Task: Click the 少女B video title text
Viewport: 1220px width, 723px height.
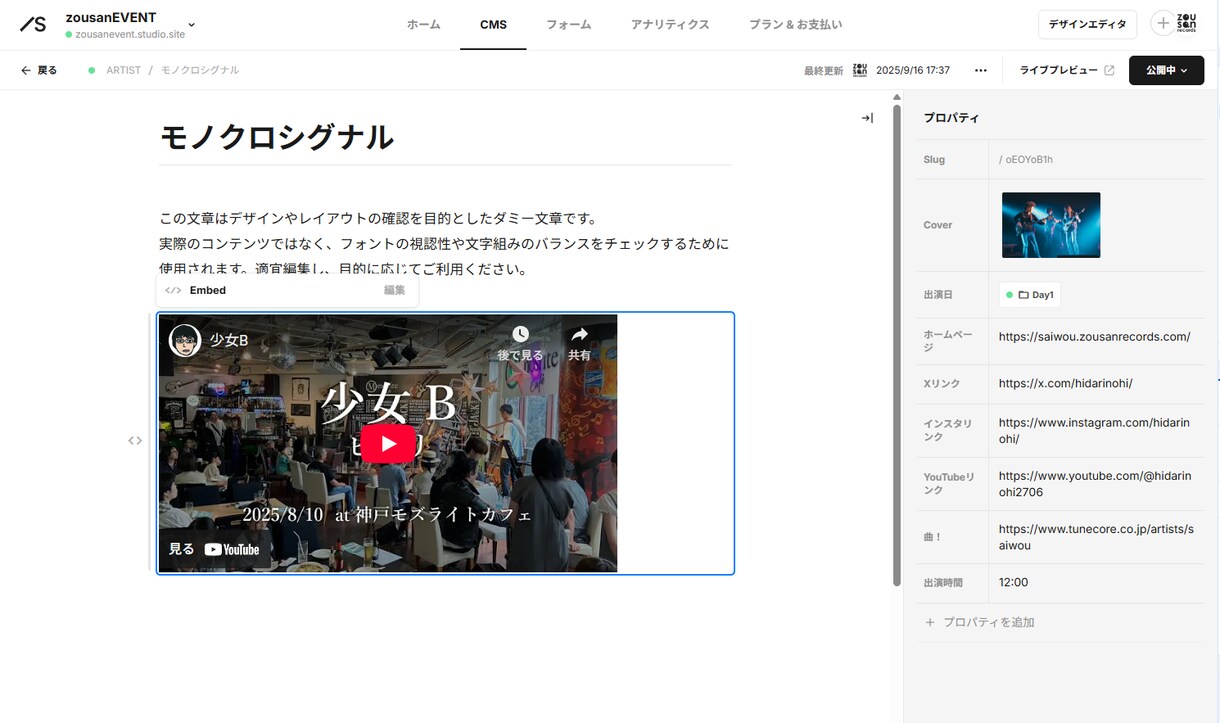Action: [x=229, y=340]
